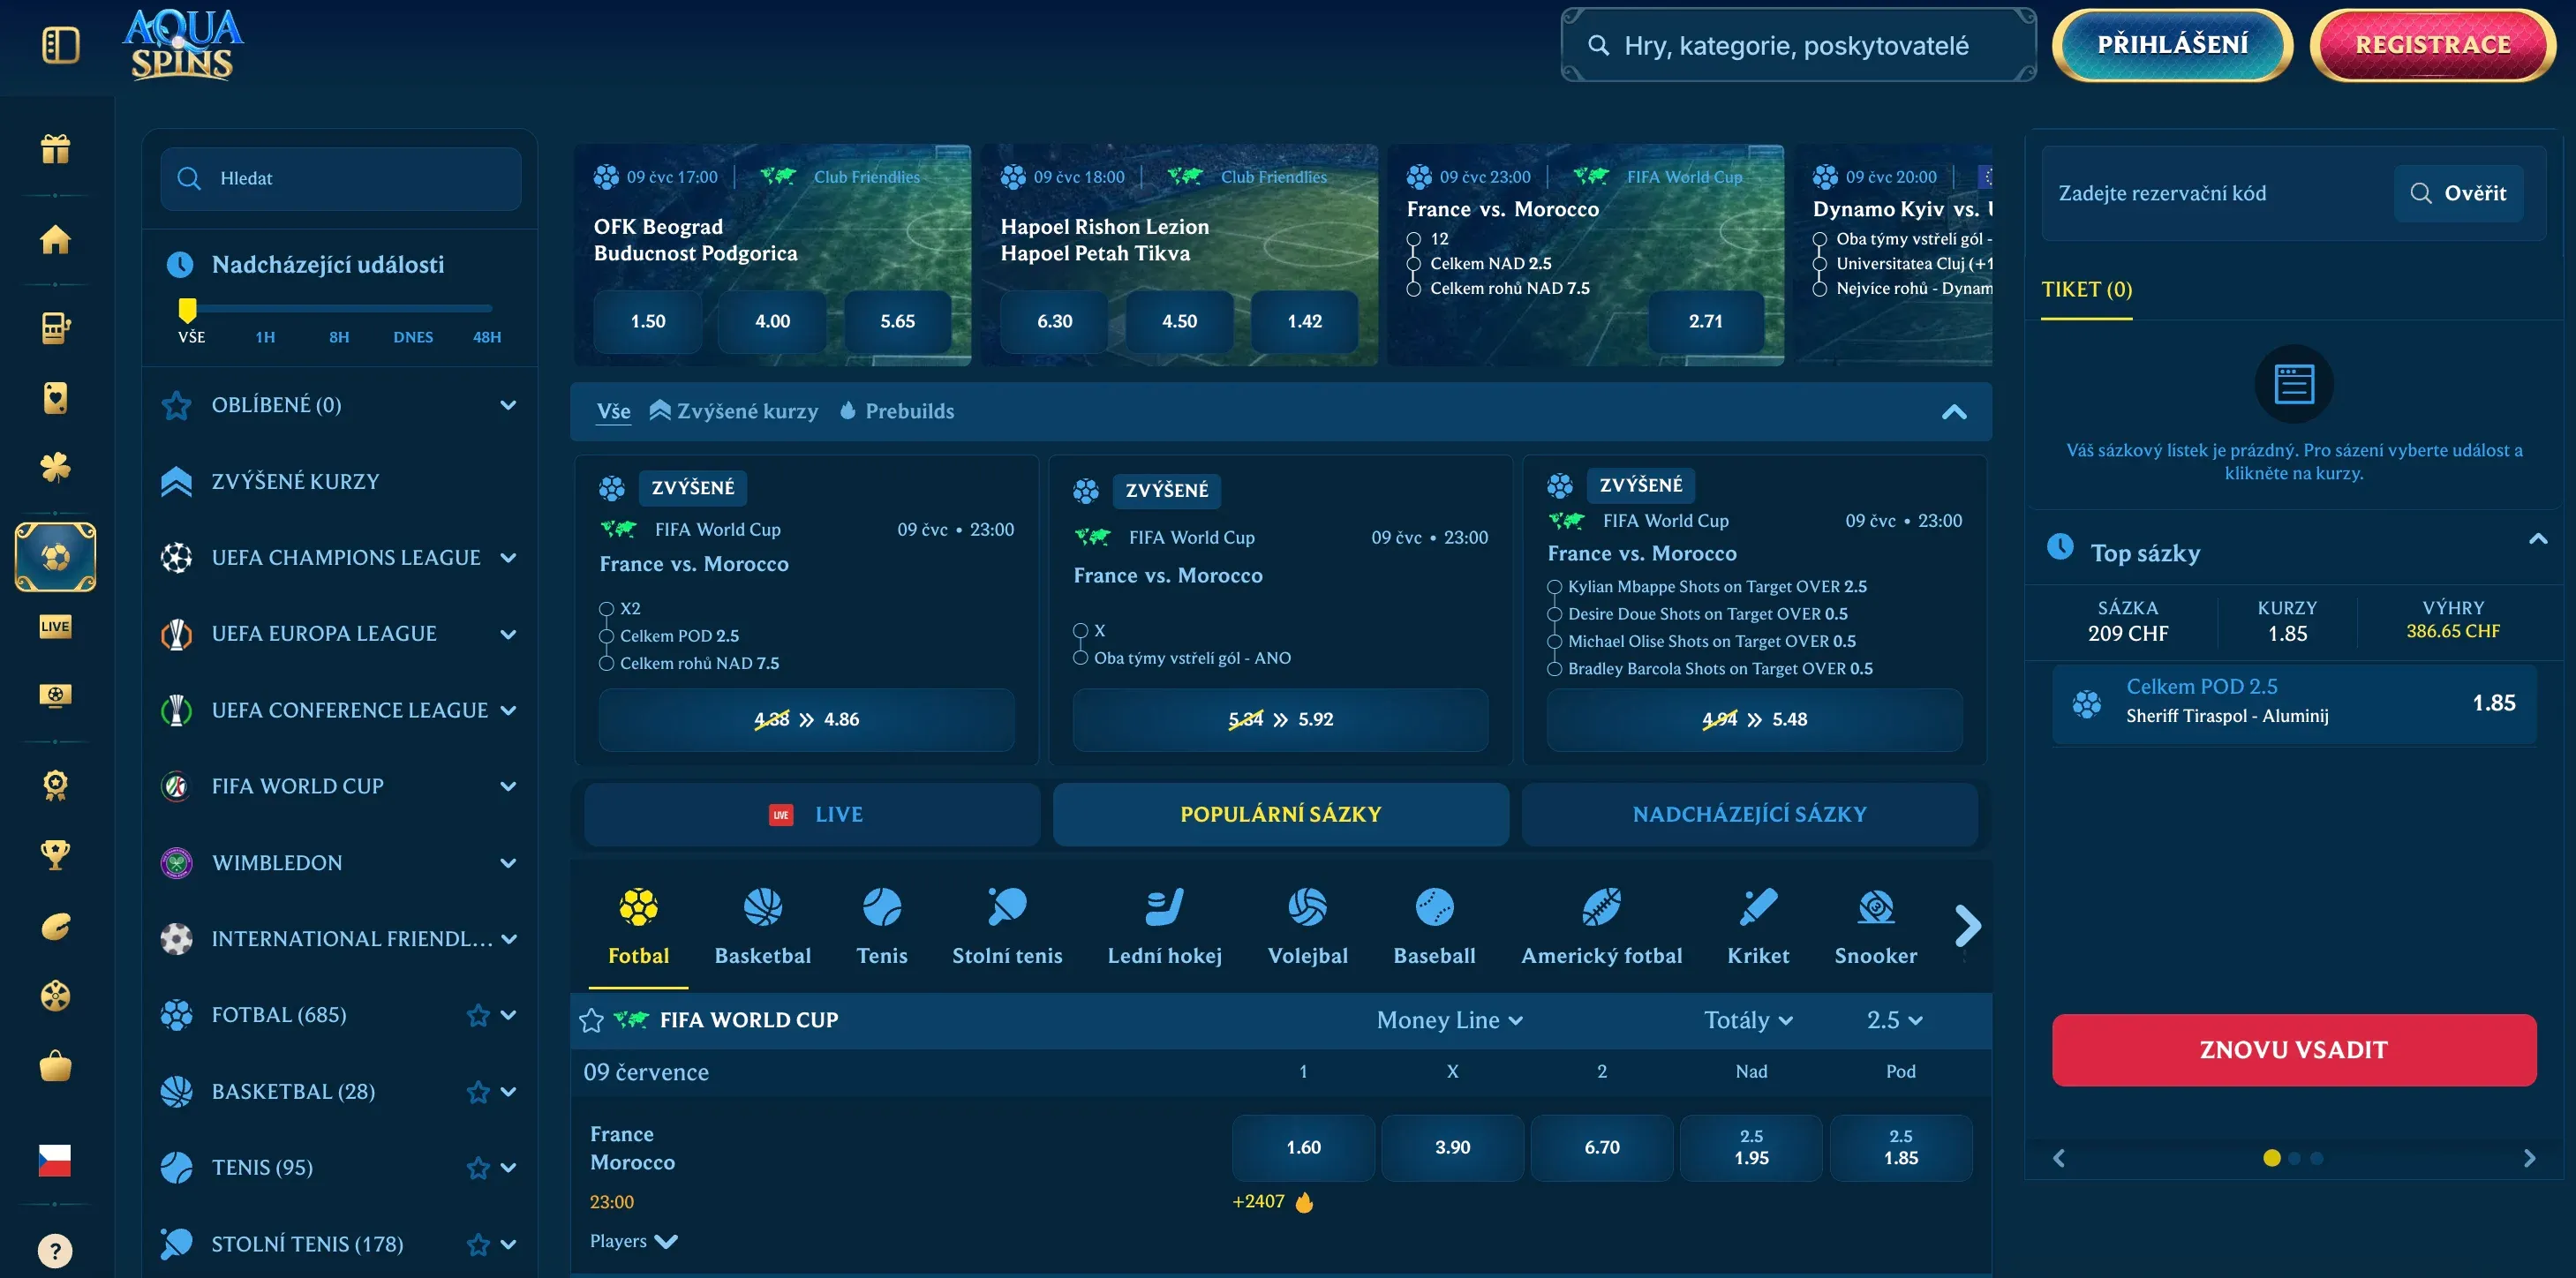Image resolution: width=2576 pixels, height=1278 pixels.
Task: Open the gift promotions icon in sidebar
Action: [x=55, y=149]
